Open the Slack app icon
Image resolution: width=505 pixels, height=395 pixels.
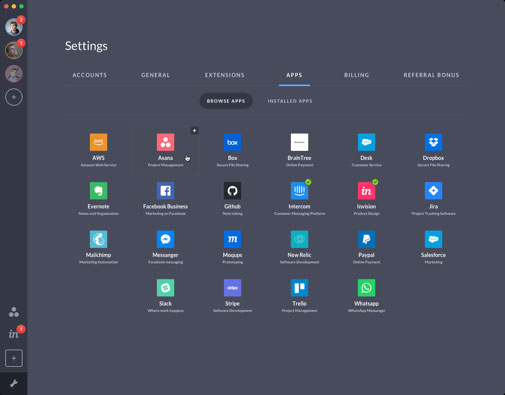pyautogui.click(x=165, y=288)
